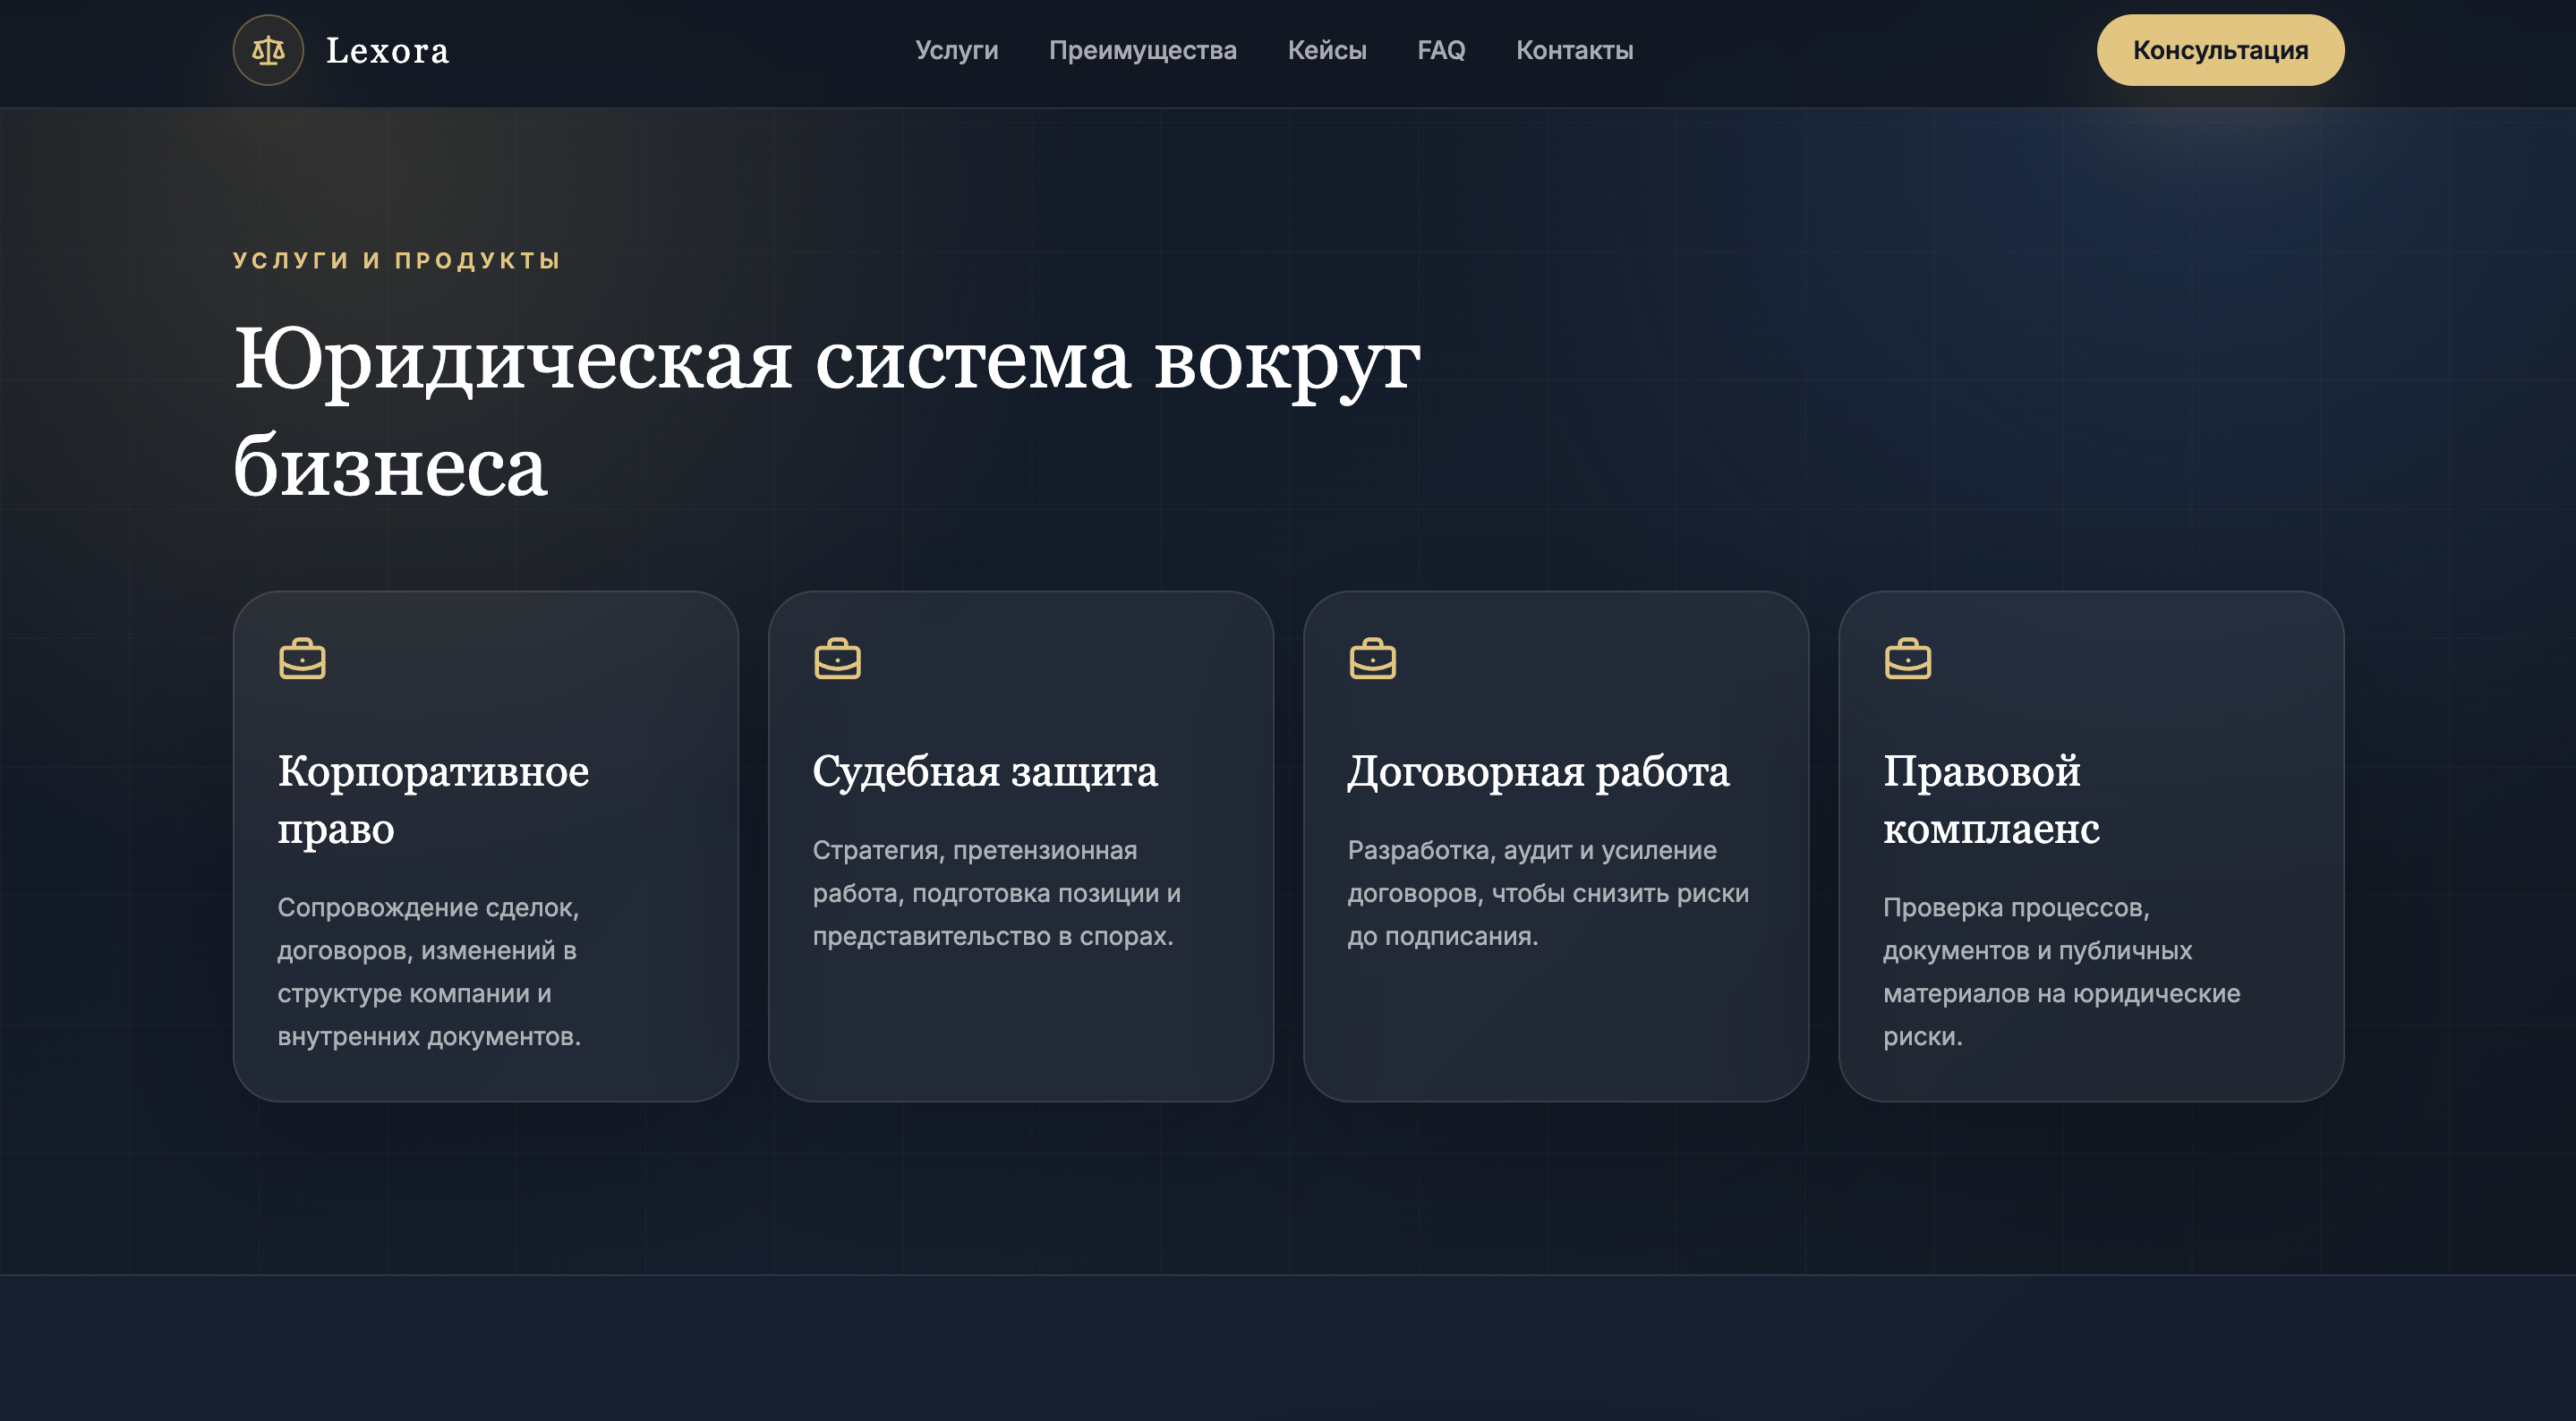Image resolution: width=2576 pixels, height=1421 pixels.
Task: Select the Корпоративное право card title
Action: [433, 799]
